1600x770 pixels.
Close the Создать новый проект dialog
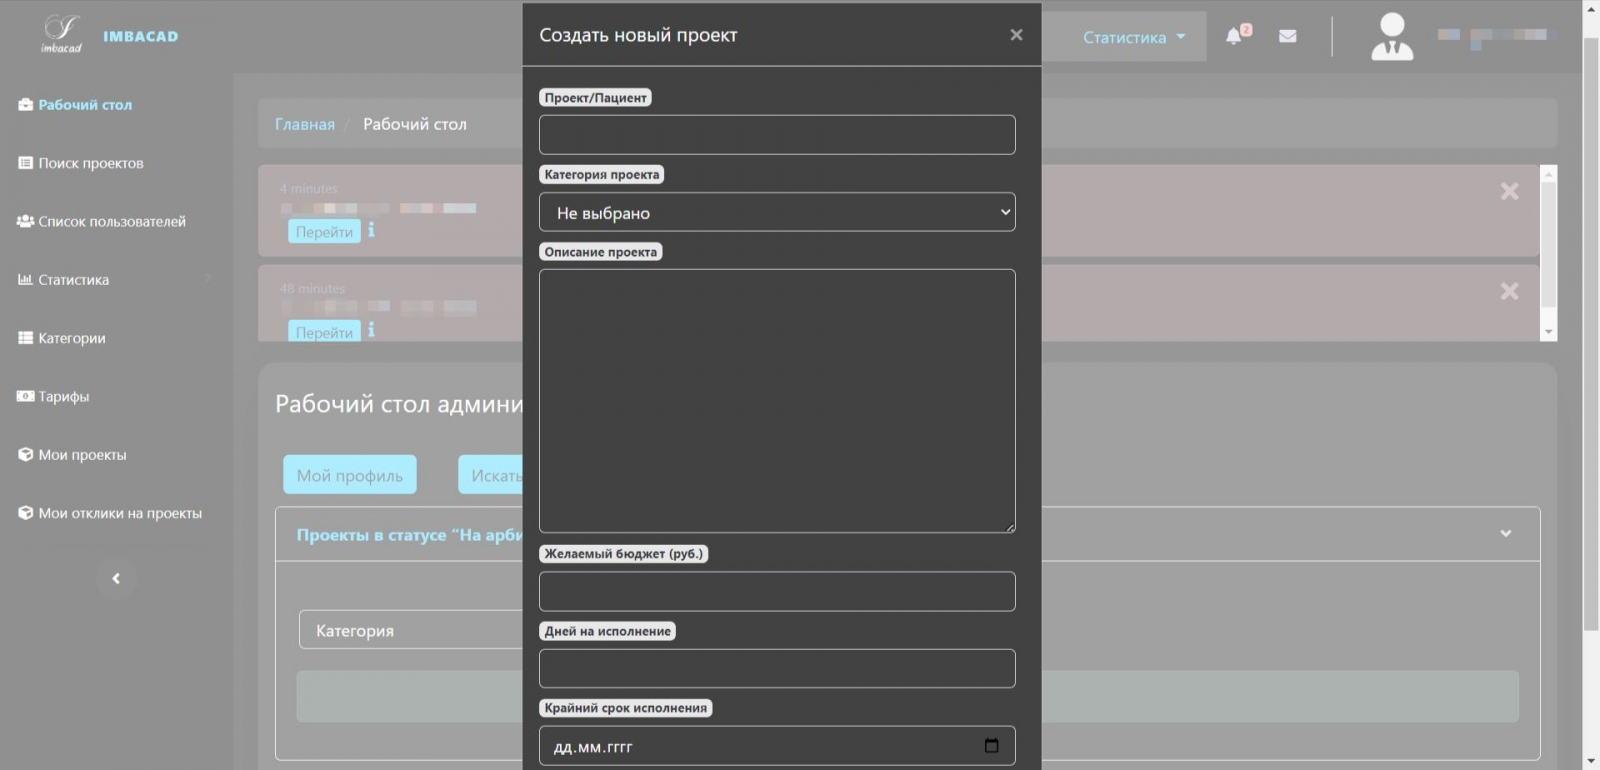pos(1016,35)
